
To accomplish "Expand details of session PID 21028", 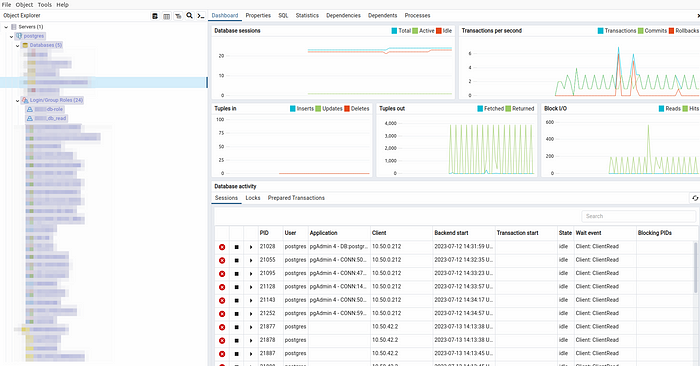I will [x=251, y=247].
